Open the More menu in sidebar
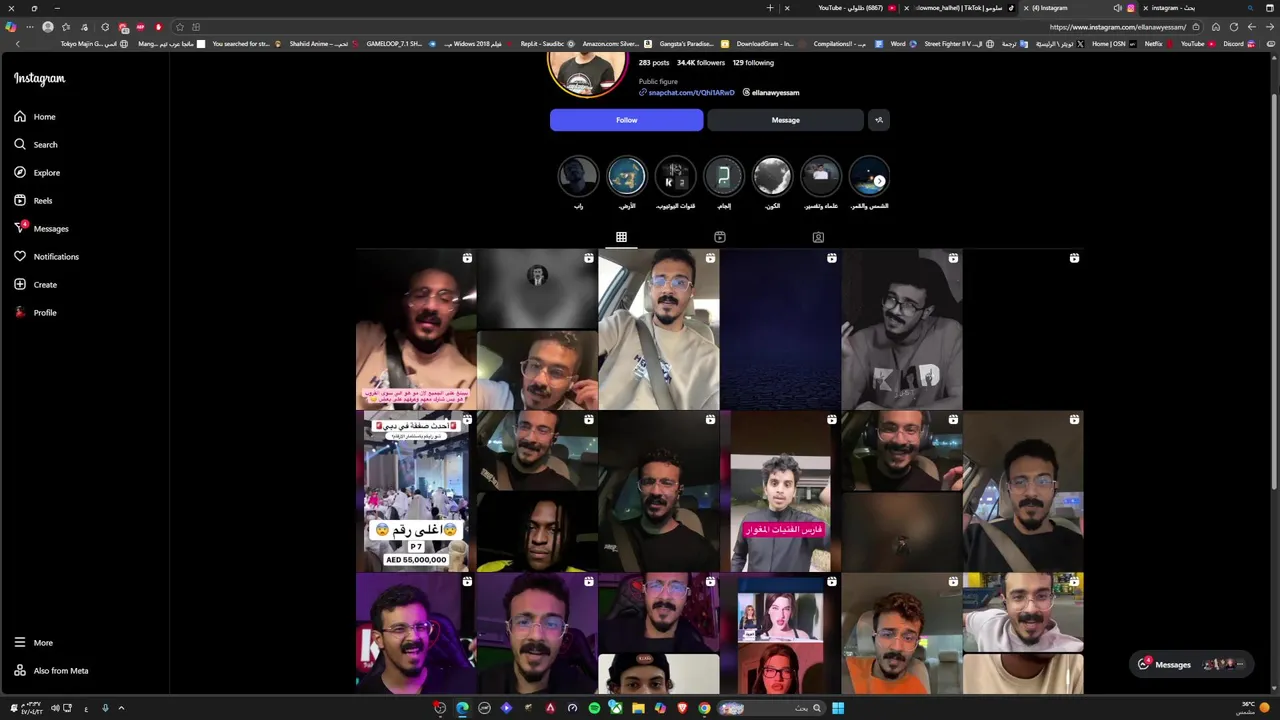 (33, 643)
